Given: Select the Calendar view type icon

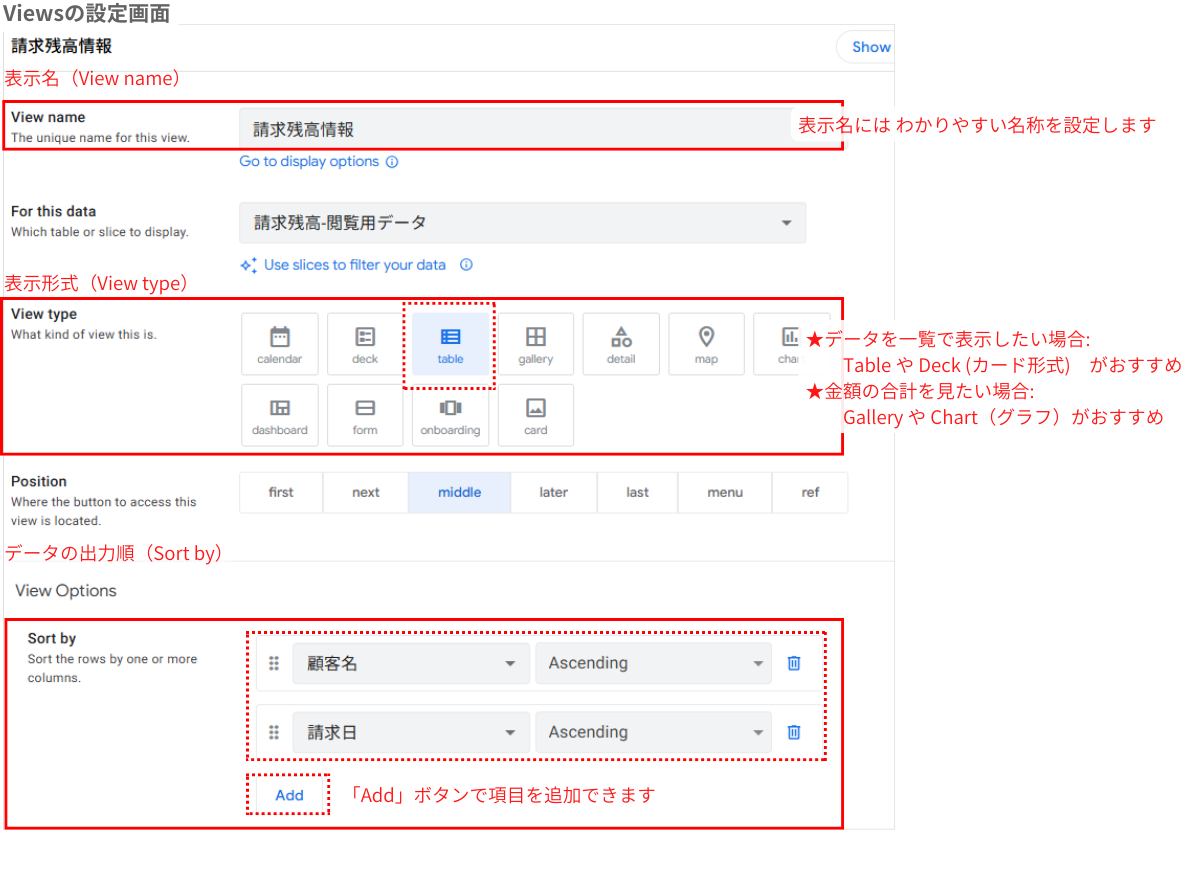Looking at the screenshot, I should [x=280, y=344].
